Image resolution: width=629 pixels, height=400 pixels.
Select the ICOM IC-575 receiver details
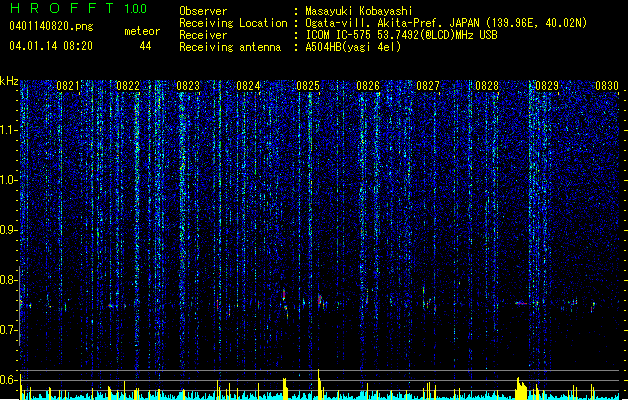pyautogui.click(x=401, y=35)
